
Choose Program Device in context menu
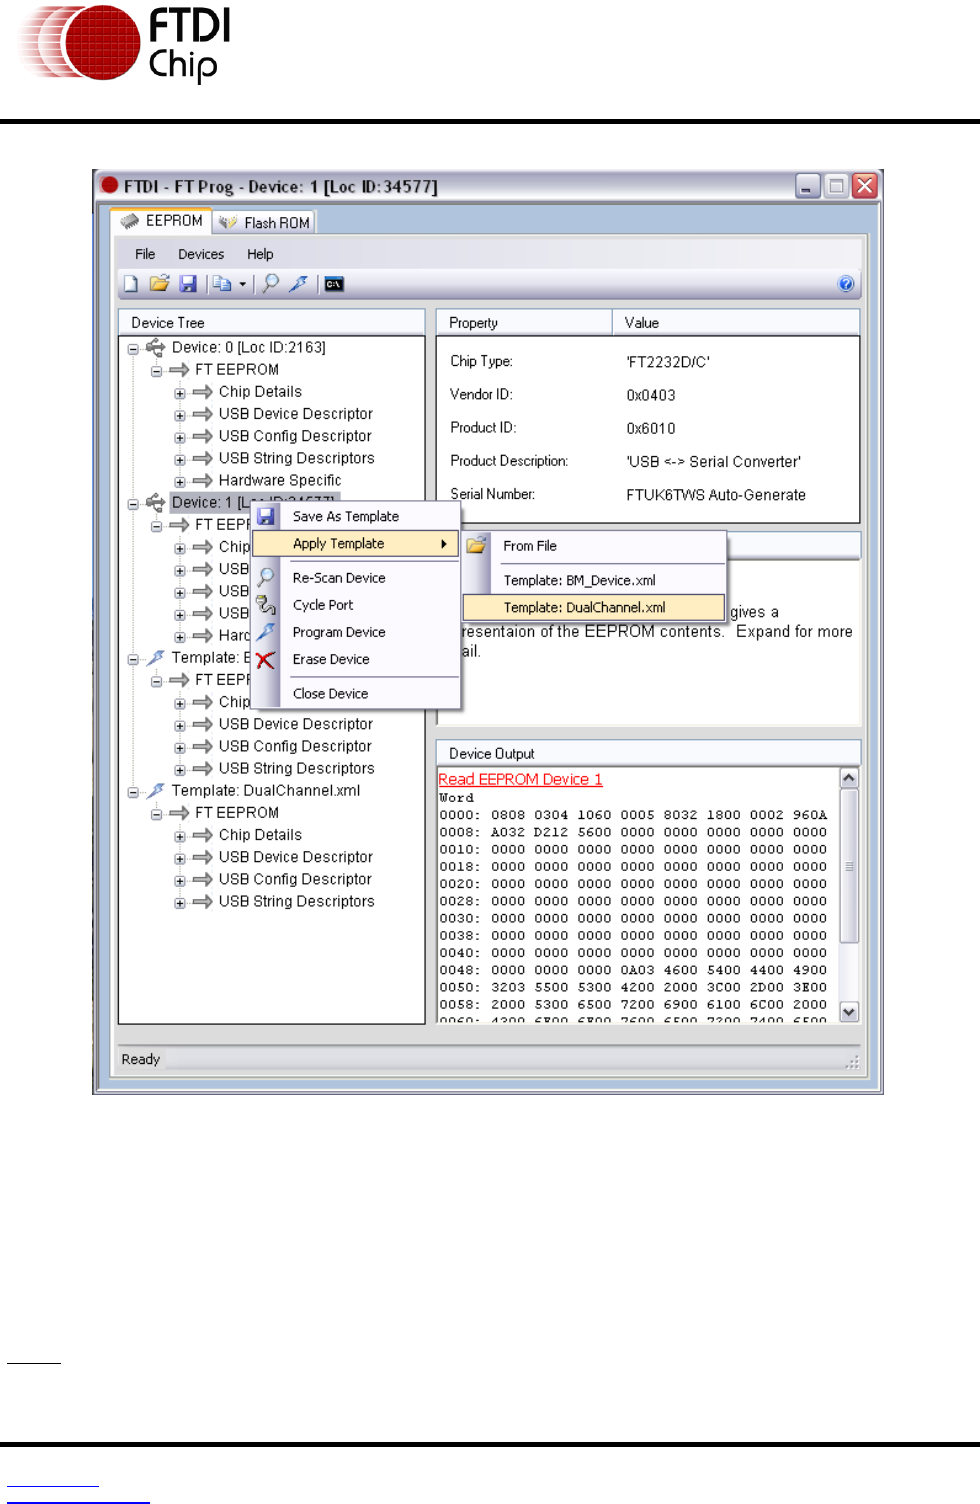356,631
